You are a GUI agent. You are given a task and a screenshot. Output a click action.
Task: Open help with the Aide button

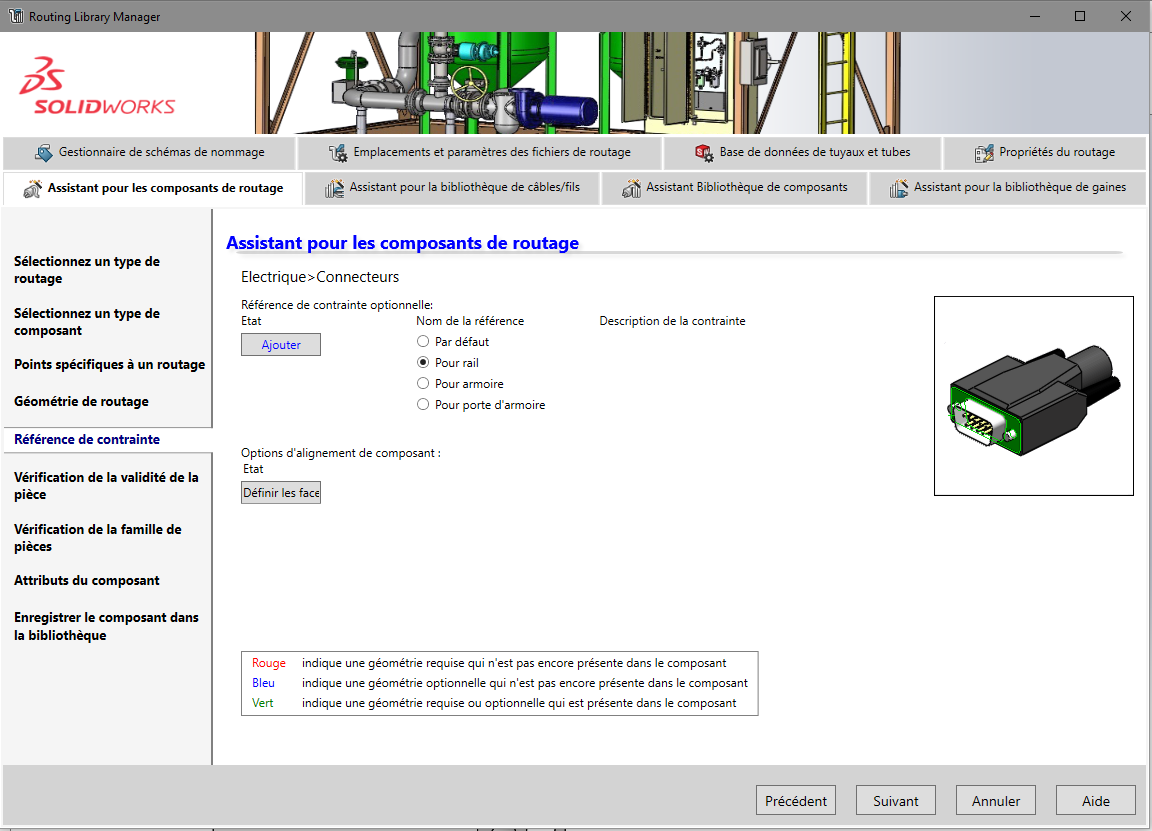(x=1095, y=800)
